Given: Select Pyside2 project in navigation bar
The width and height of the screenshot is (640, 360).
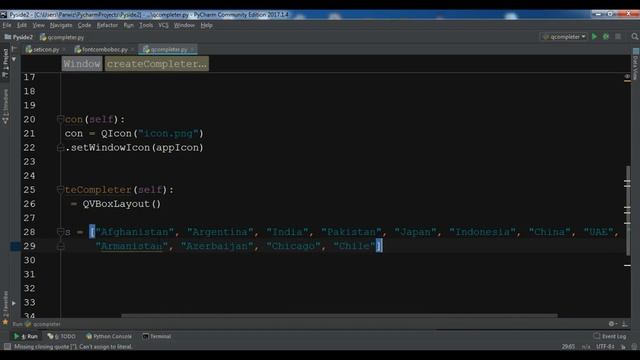Looking at the screenshot, I should (18, 37).
